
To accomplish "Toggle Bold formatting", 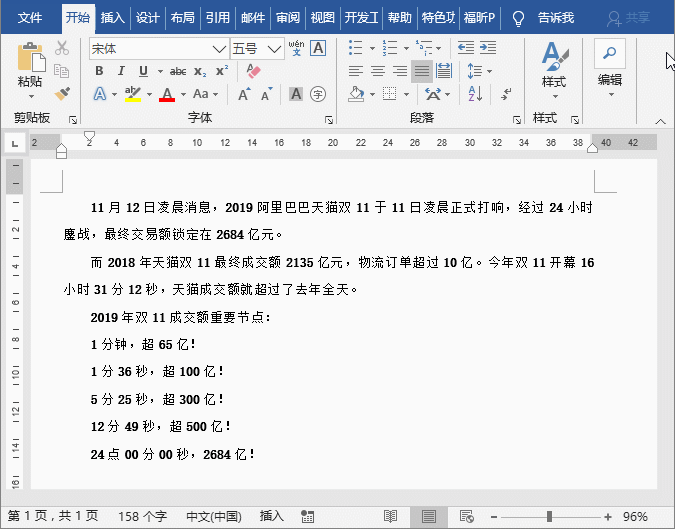I will click(x=99, y=71).
